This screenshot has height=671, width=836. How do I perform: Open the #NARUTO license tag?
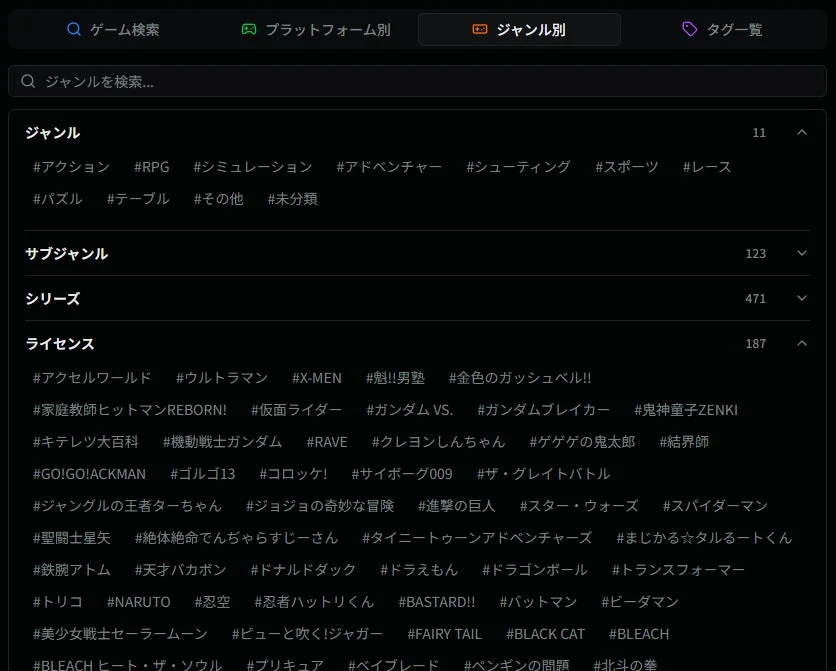tap(139, 601)
